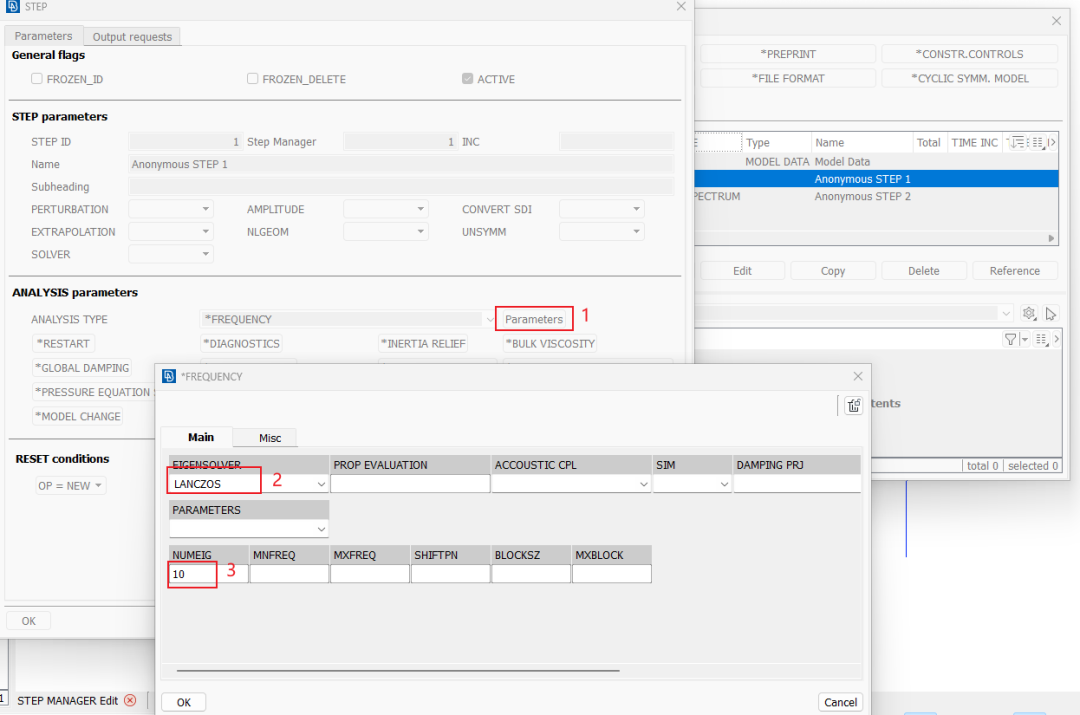
Task: Click the Copy button in Step Manager
Action: pos(833,271)
